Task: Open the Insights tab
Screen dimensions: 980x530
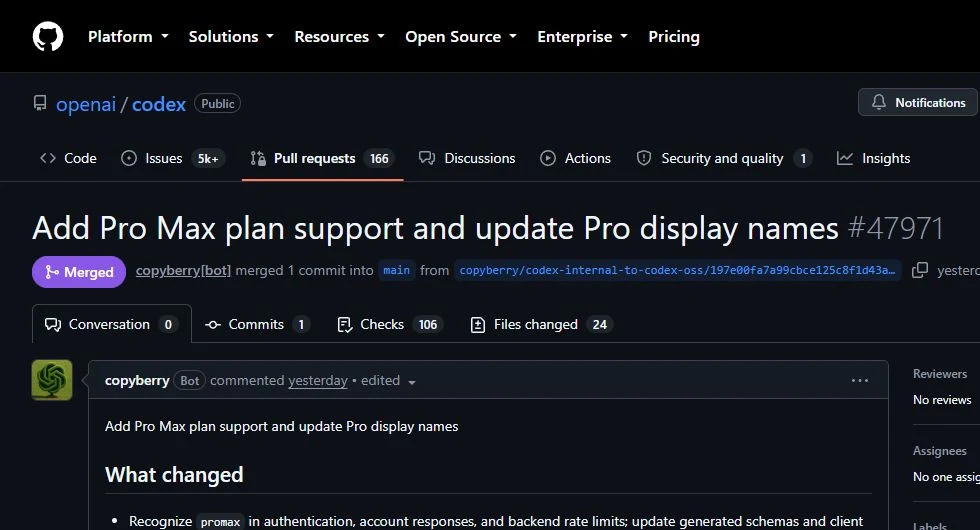Action: pos(873,158)
